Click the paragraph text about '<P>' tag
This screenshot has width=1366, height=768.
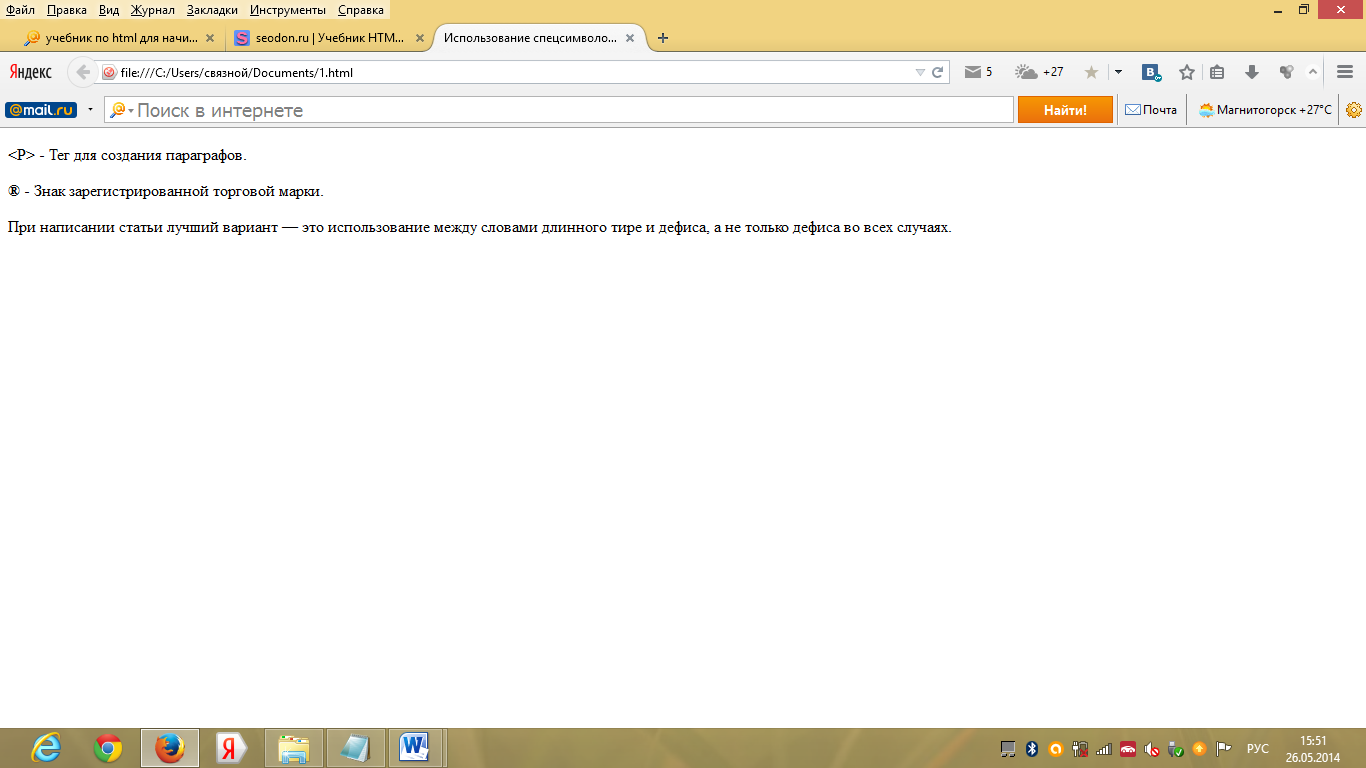pos(127,155)
